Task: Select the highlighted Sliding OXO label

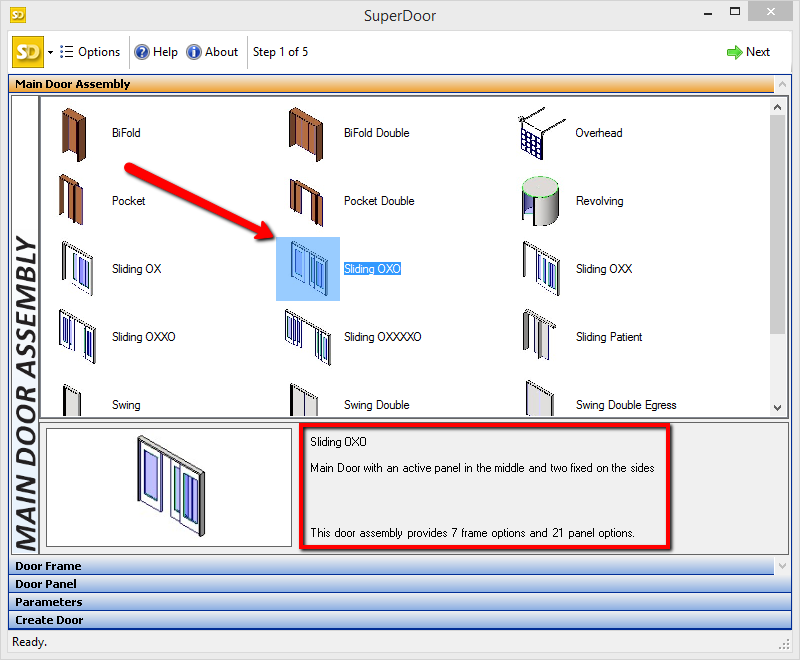Action: (372, 269)
